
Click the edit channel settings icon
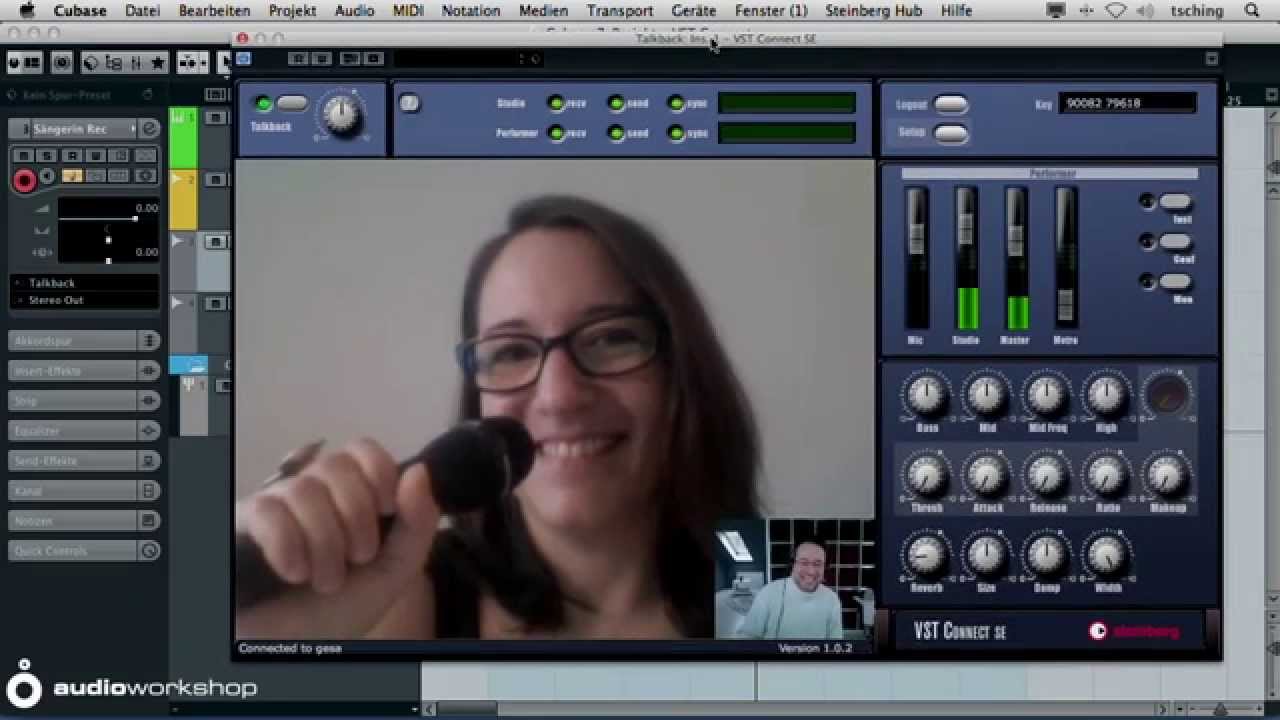[x=149, y=129]
